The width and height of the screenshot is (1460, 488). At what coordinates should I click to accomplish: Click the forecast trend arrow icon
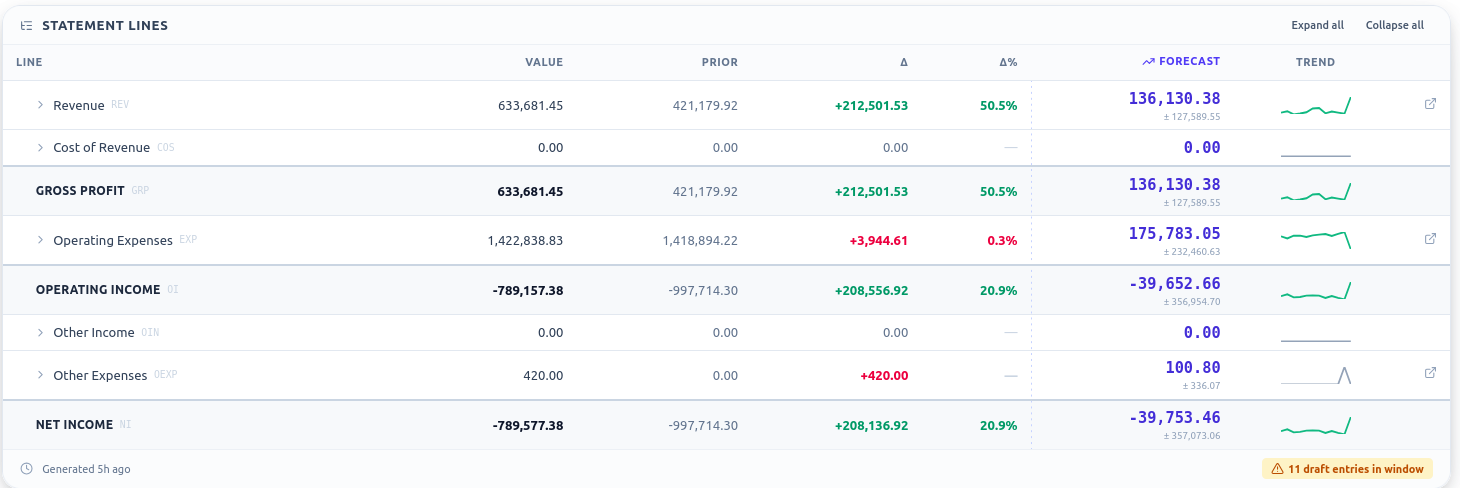point(1148,62)
